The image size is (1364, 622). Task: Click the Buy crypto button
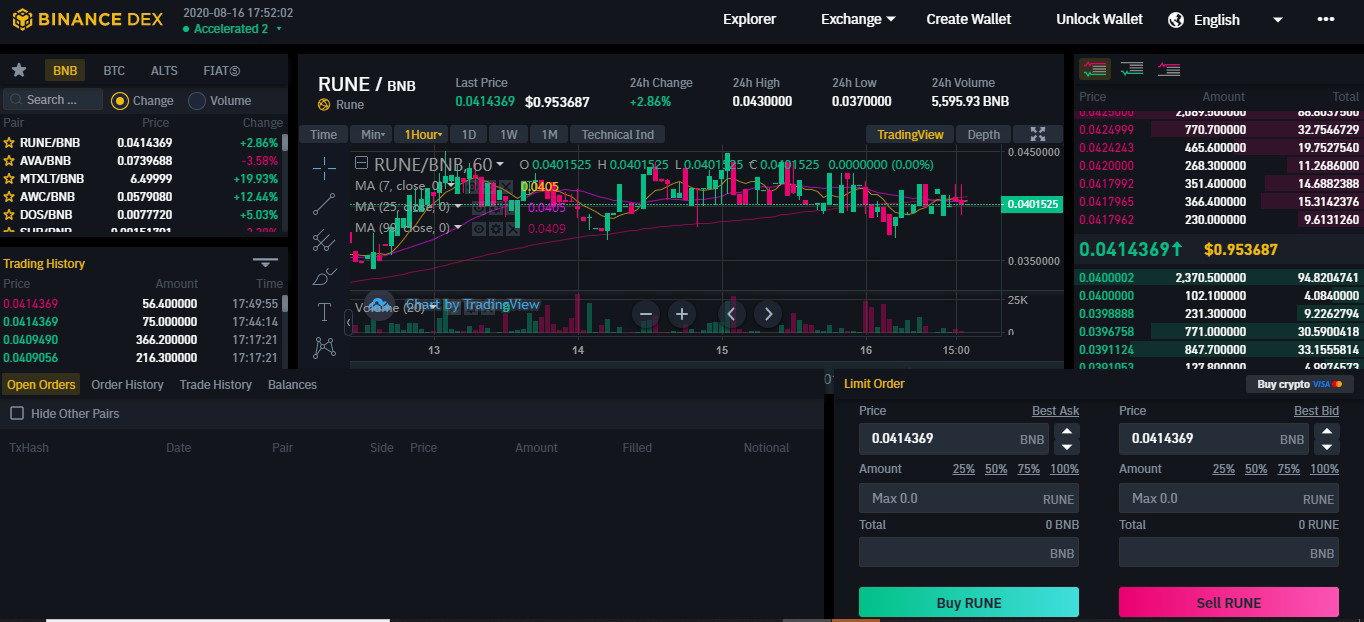tap(1300, 384)
